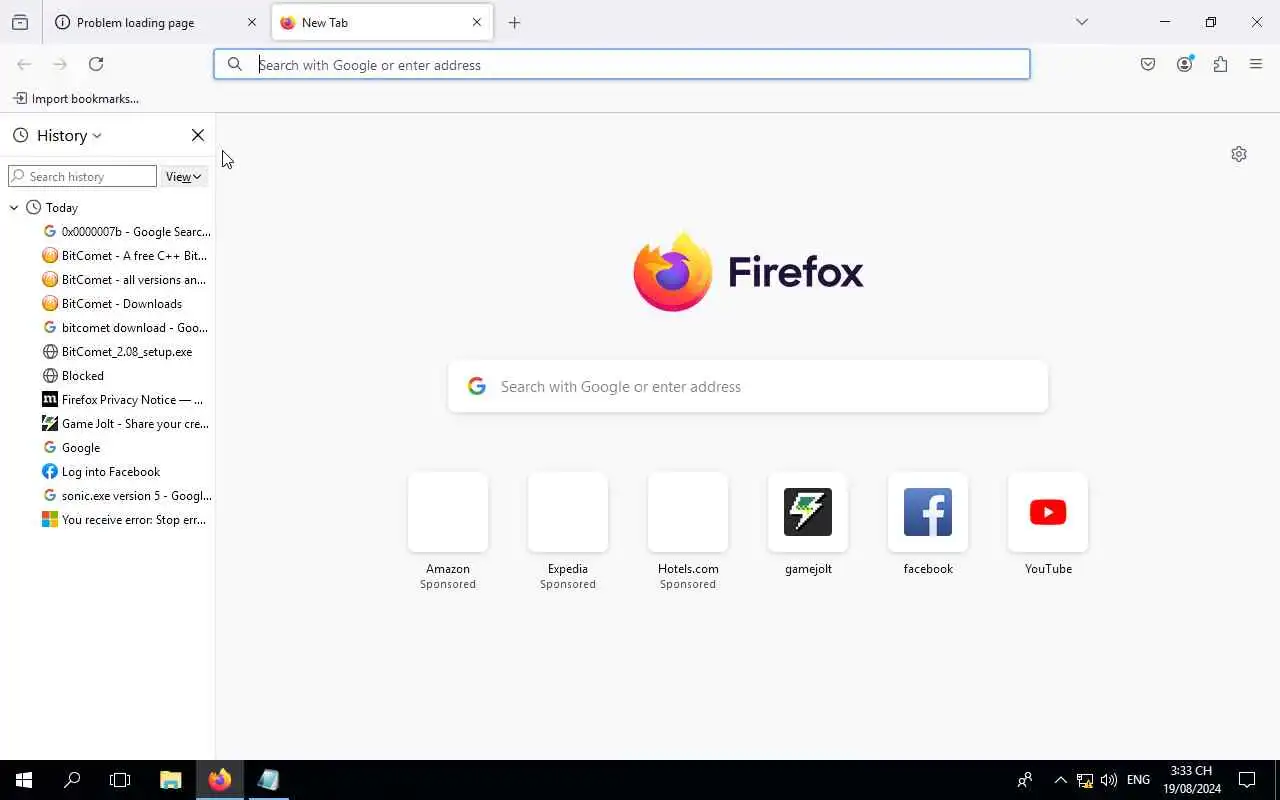
Task: Open the New Tab personalize gear icon
Action: pyautogui.click(x=1239, y=154)
